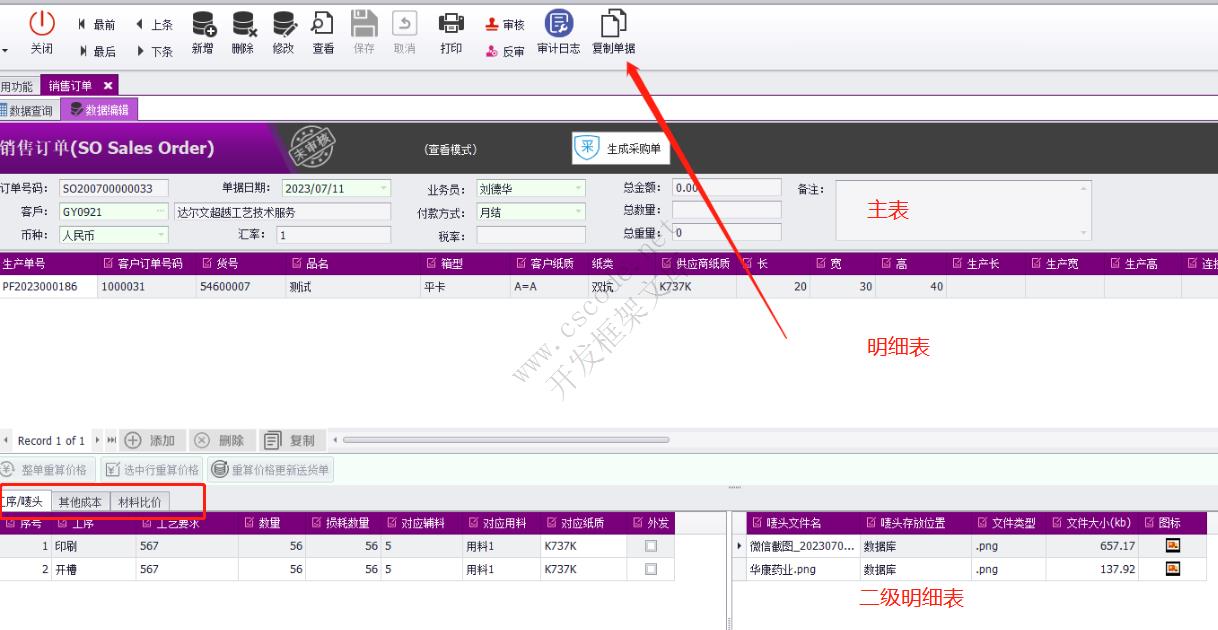The image size is (1218, 630).
Task: Click the 修改 (Modify) icon
Action: pyautogui.click(x=284, y=30)
